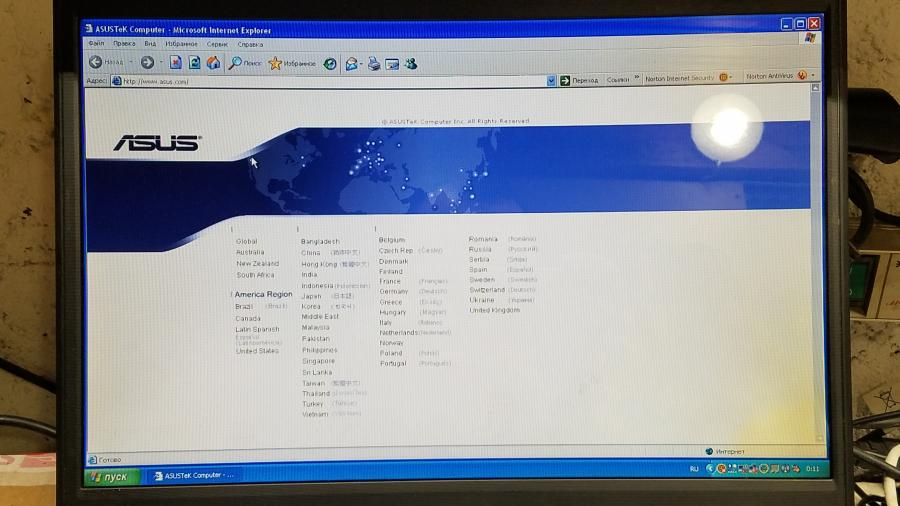
Task: Open the Norton Internet Security dropdown arrow
Action: pos(731,77)
